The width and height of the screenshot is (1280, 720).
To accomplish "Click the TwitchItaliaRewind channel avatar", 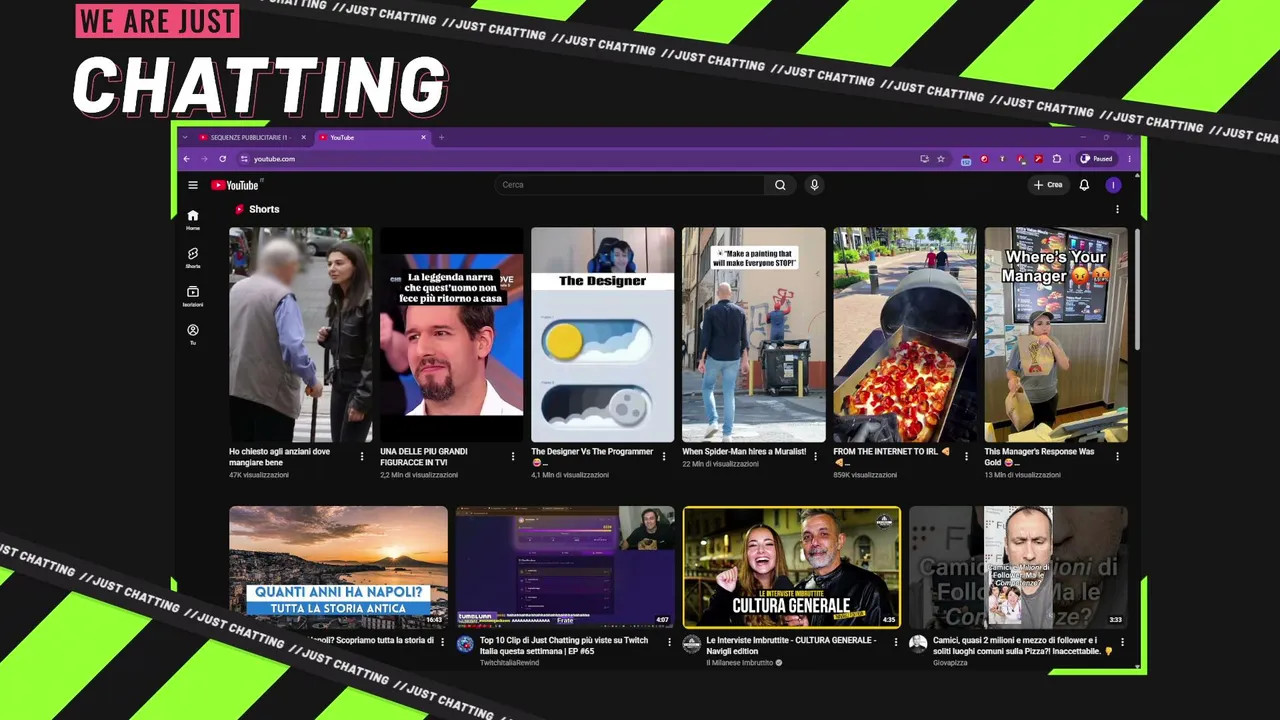I will pyautogui.click(x=465, y=644).
